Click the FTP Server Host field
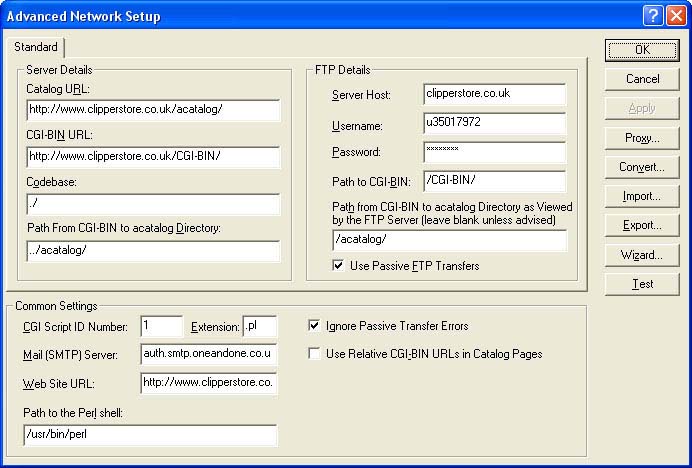This screenshot has height=468, width=692. click(494, 94)
